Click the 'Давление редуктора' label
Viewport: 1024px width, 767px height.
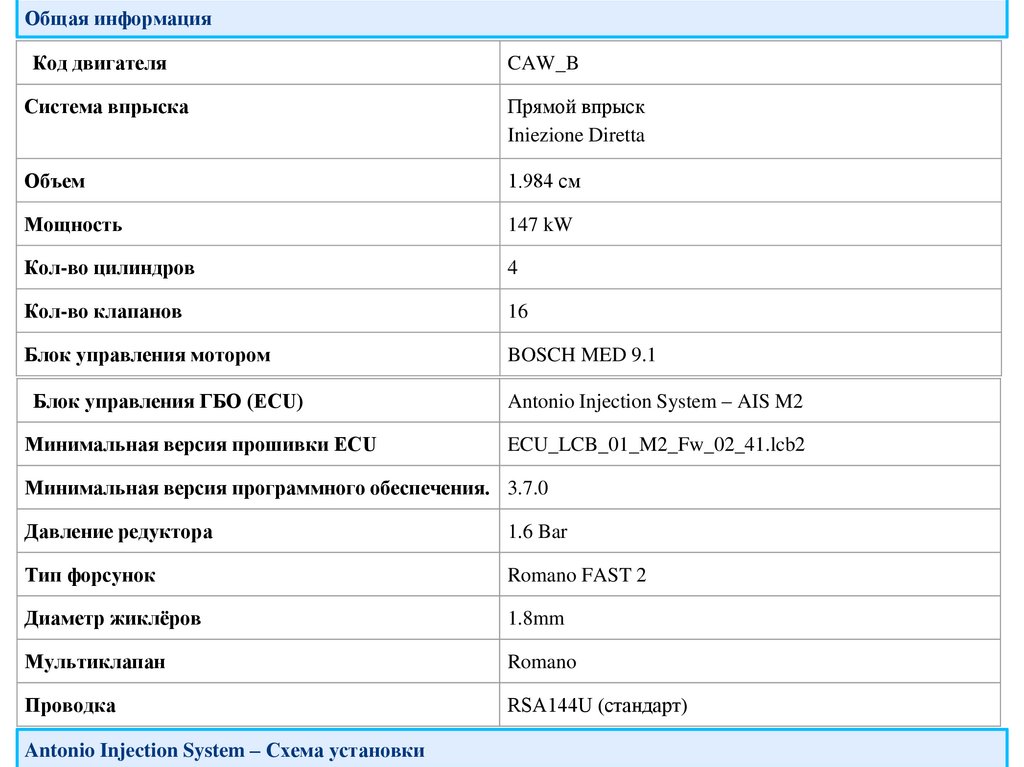point(119,532)
